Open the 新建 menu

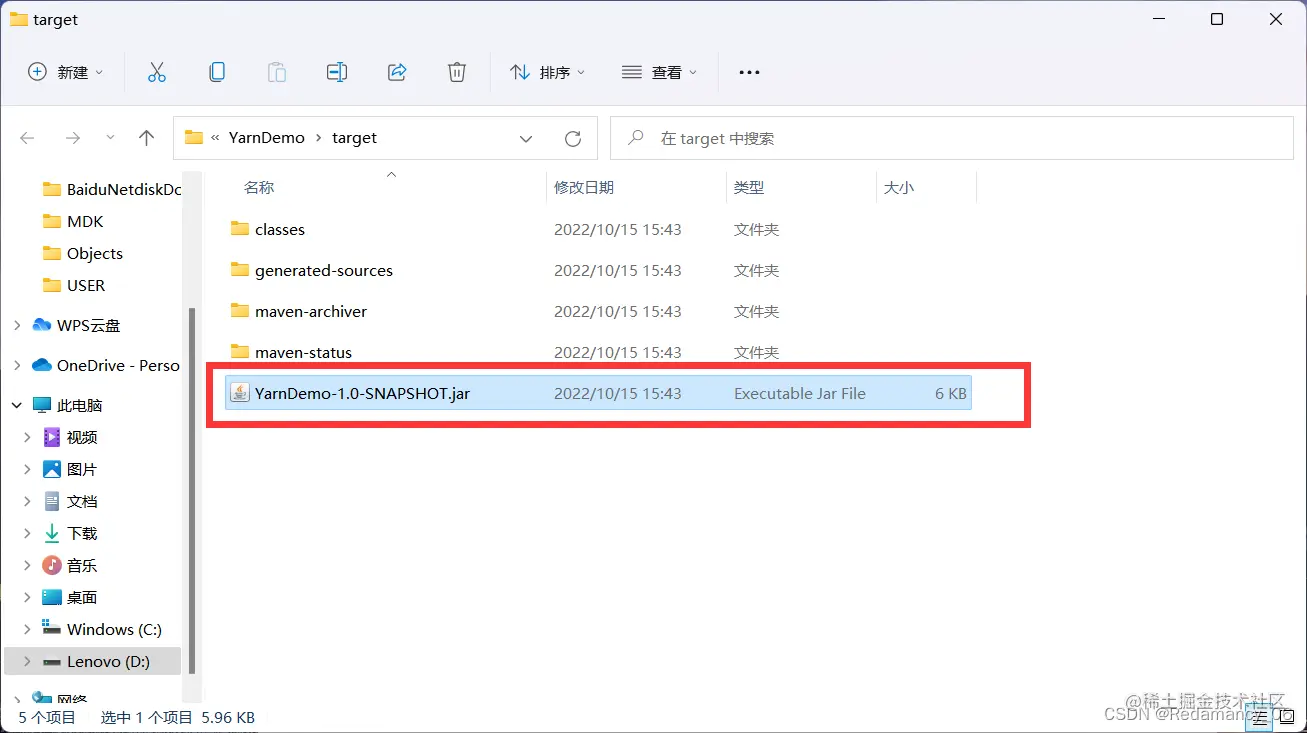[64, 71]
